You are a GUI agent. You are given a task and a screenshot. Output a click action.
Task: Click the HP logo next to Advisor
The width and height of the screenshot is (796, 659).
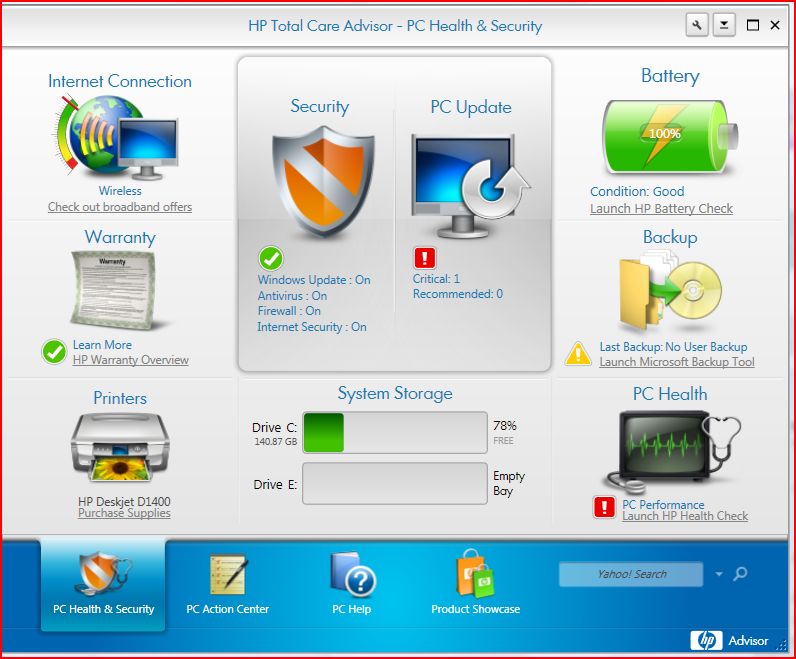point(706,641)
